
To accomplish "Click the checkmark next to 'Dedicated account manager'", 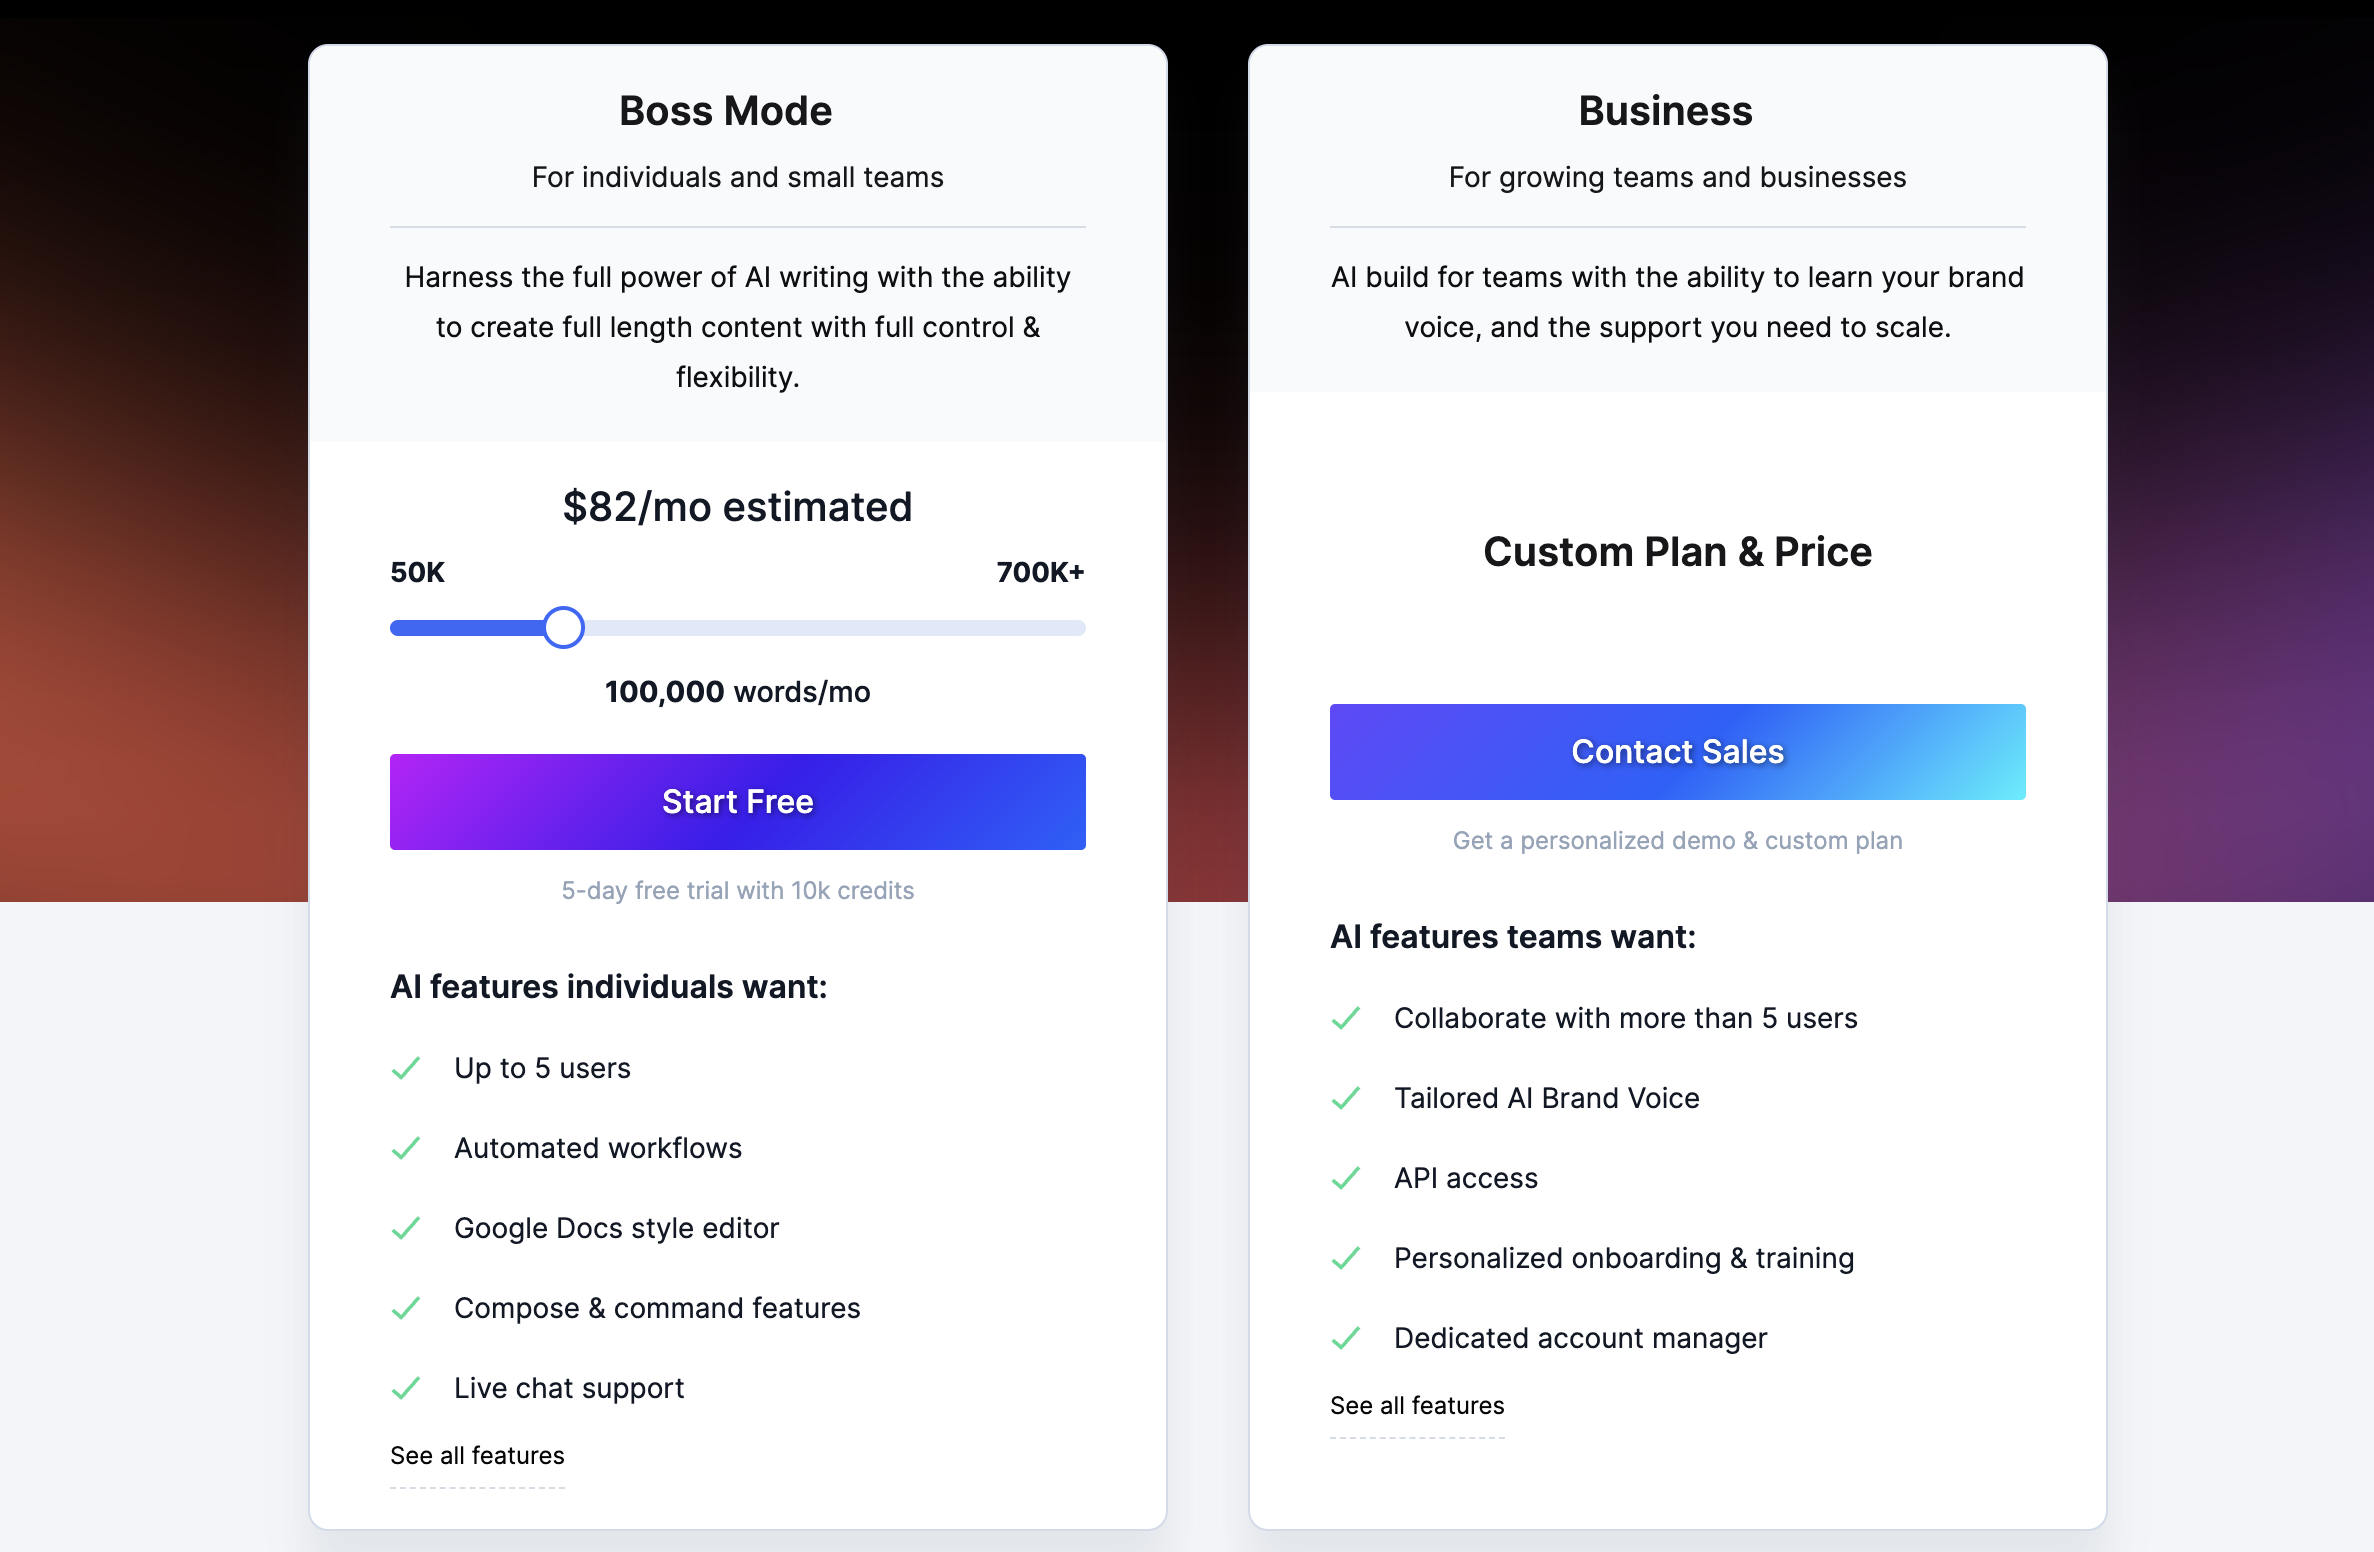I will coord(1346,1337).
